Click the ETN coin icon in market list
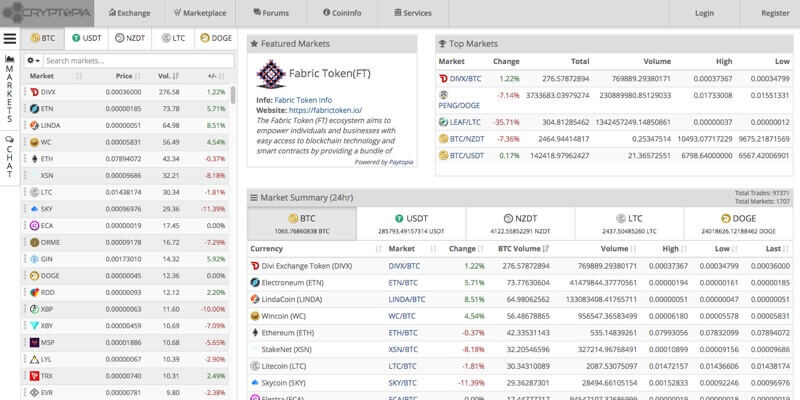This screenshot has width=800, height=400. click(34, 109)
